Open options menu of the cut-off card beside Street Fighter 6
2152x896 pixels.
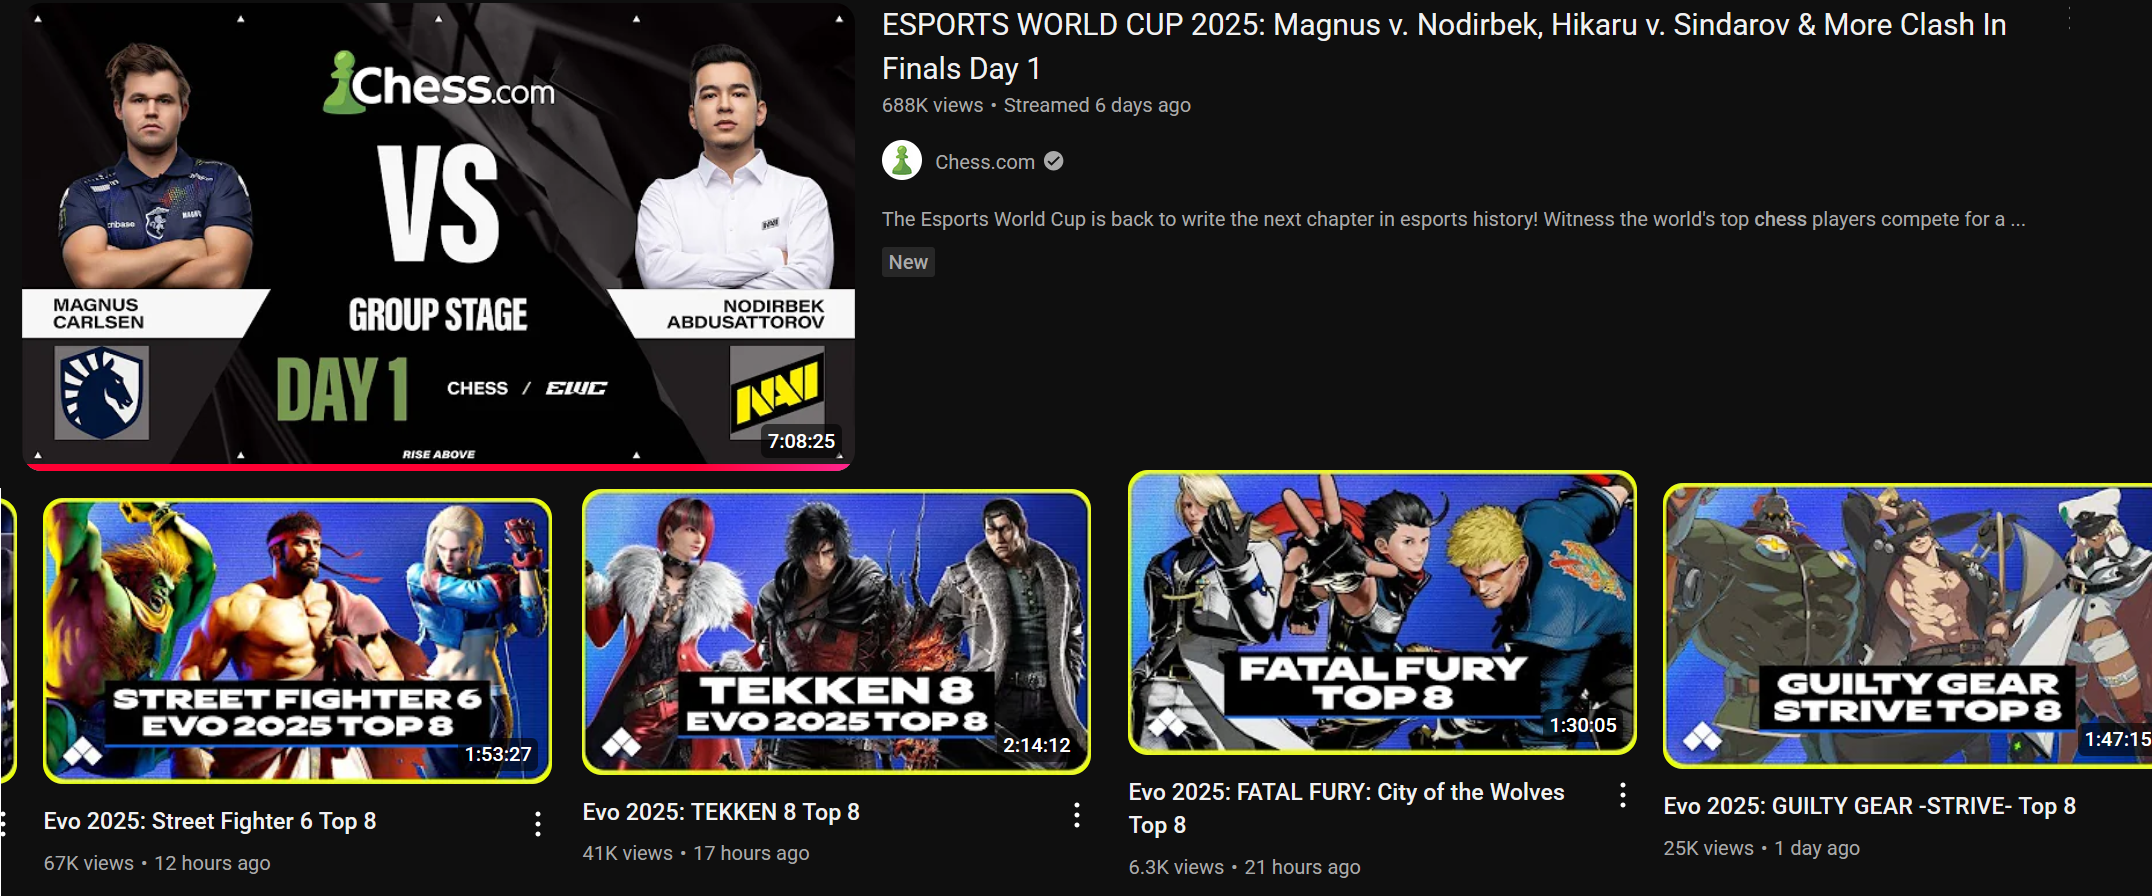tap(4, 824)
